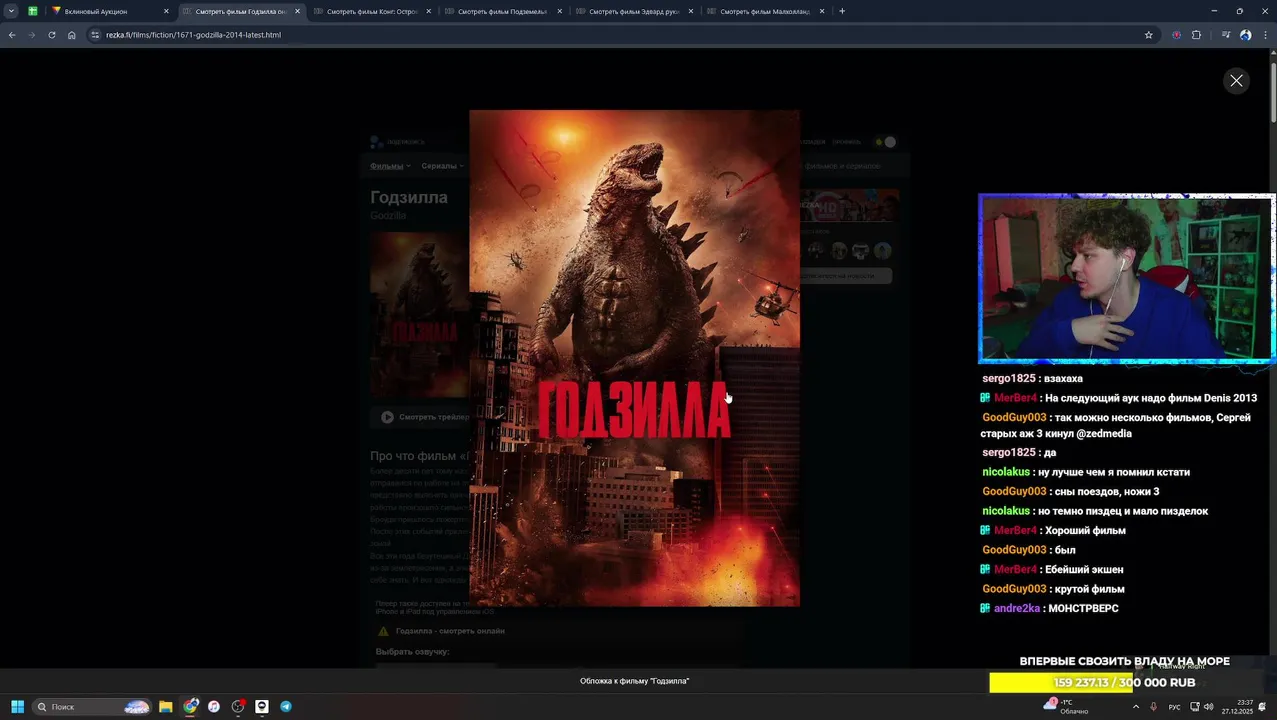Open the music app on taskbar

tap(214, 707)
